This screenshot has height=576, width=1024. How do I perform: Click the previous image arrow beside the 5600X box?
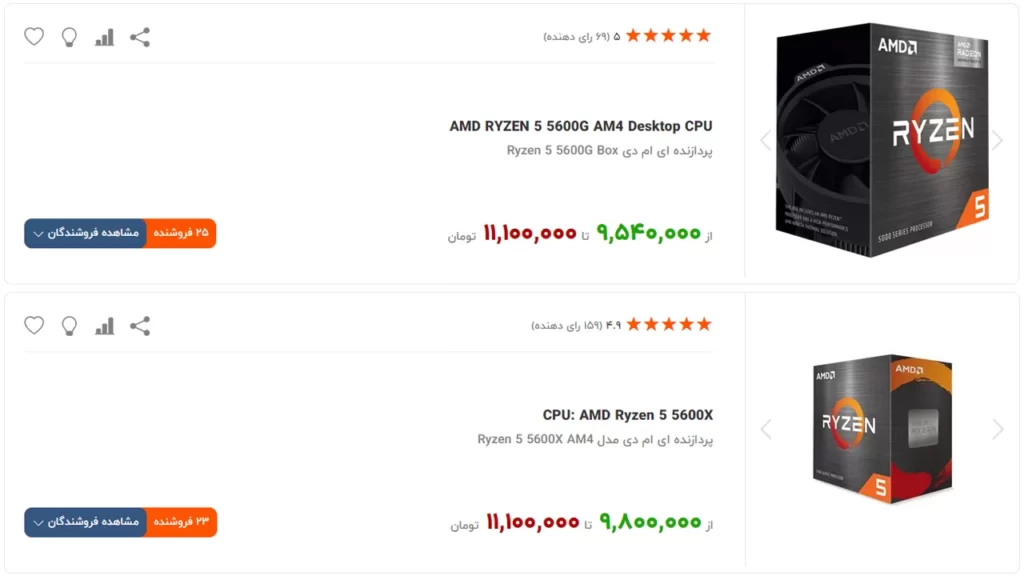point(766,429)
